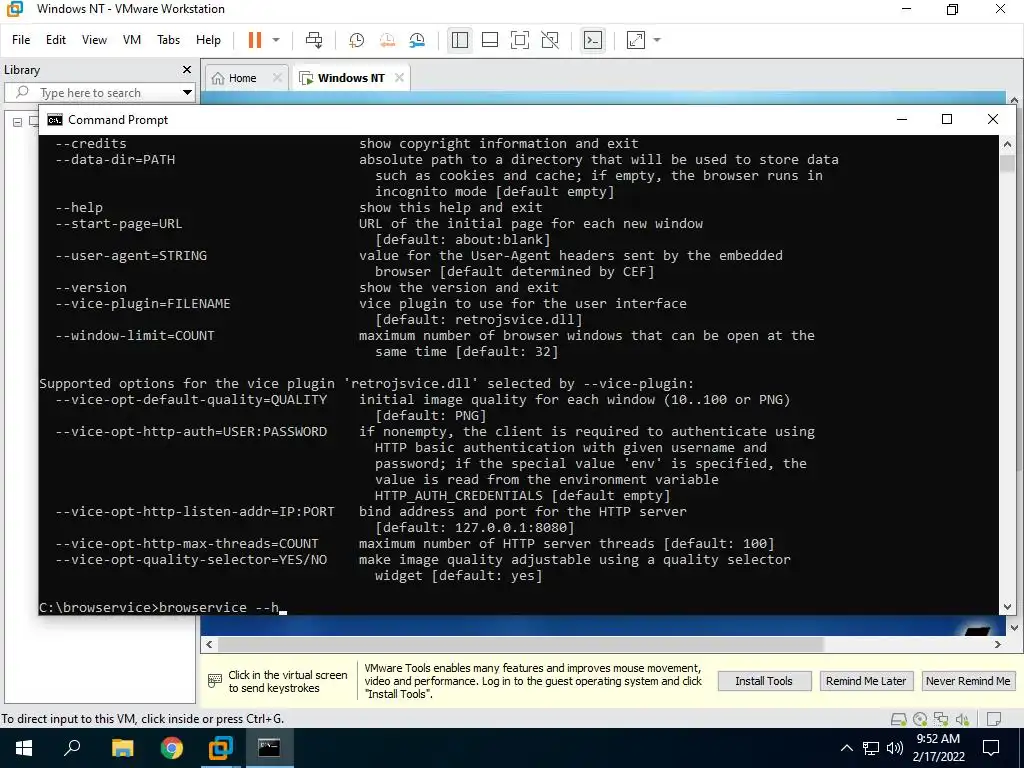This screenshot has height=768, width=1024.
Task: Open the Help menu
Action: pos(208,40)
